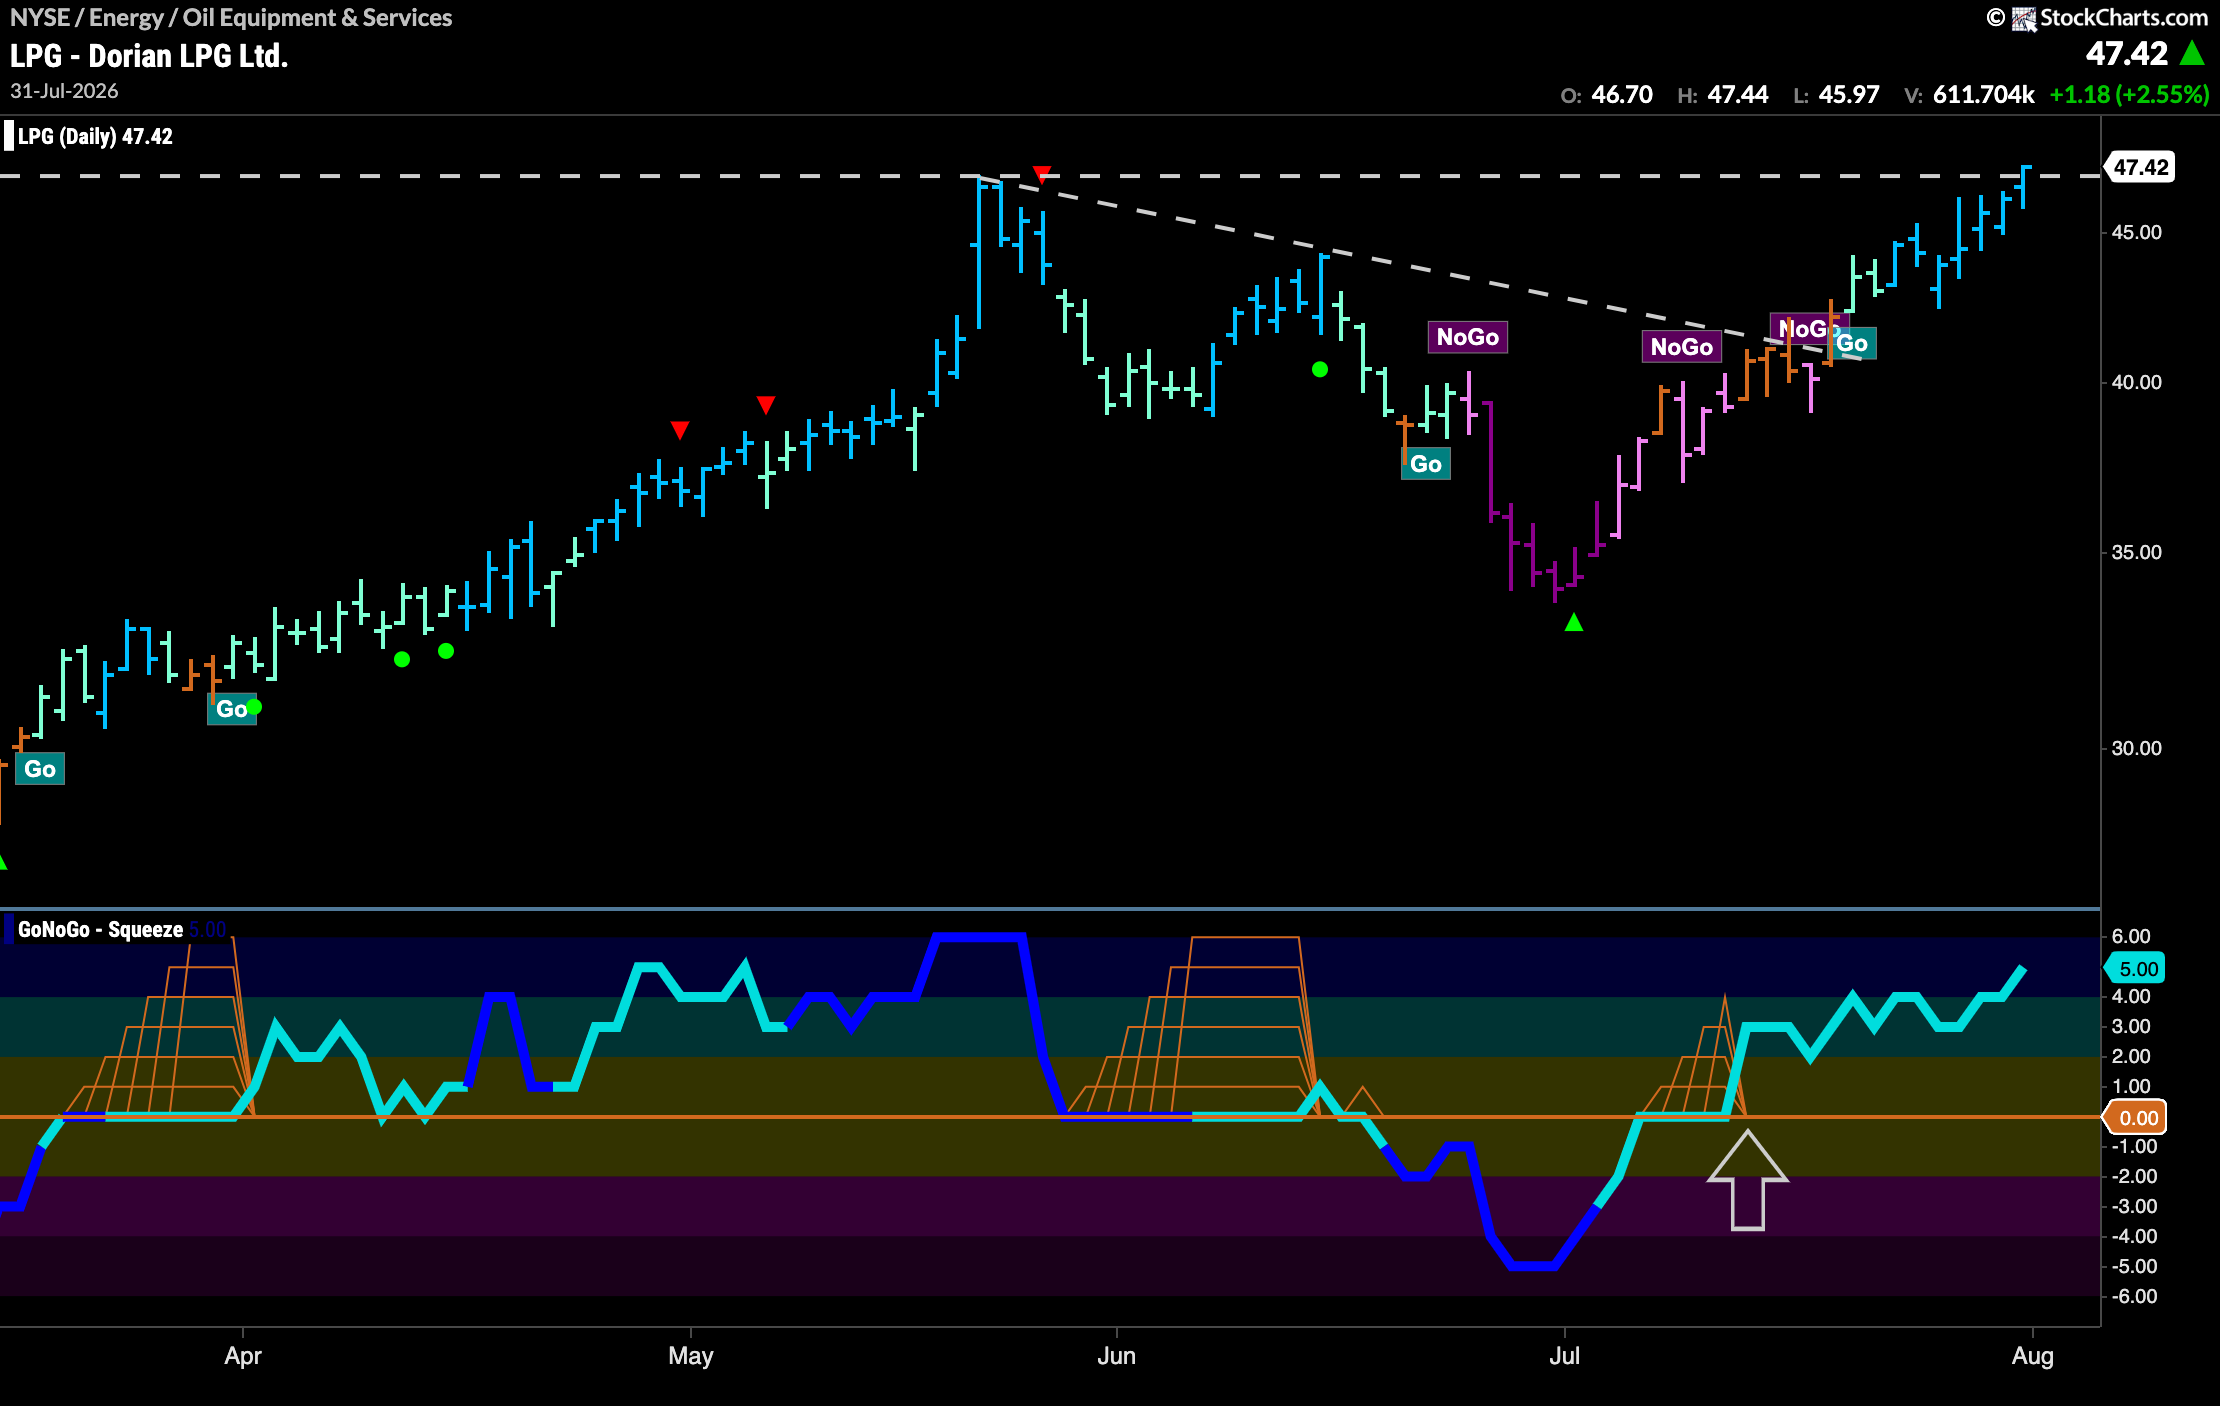Click the 'LPG - Dorian LPG Ltd.' title
This screenshot has width=2220, height=1406.
pos(149,56)
